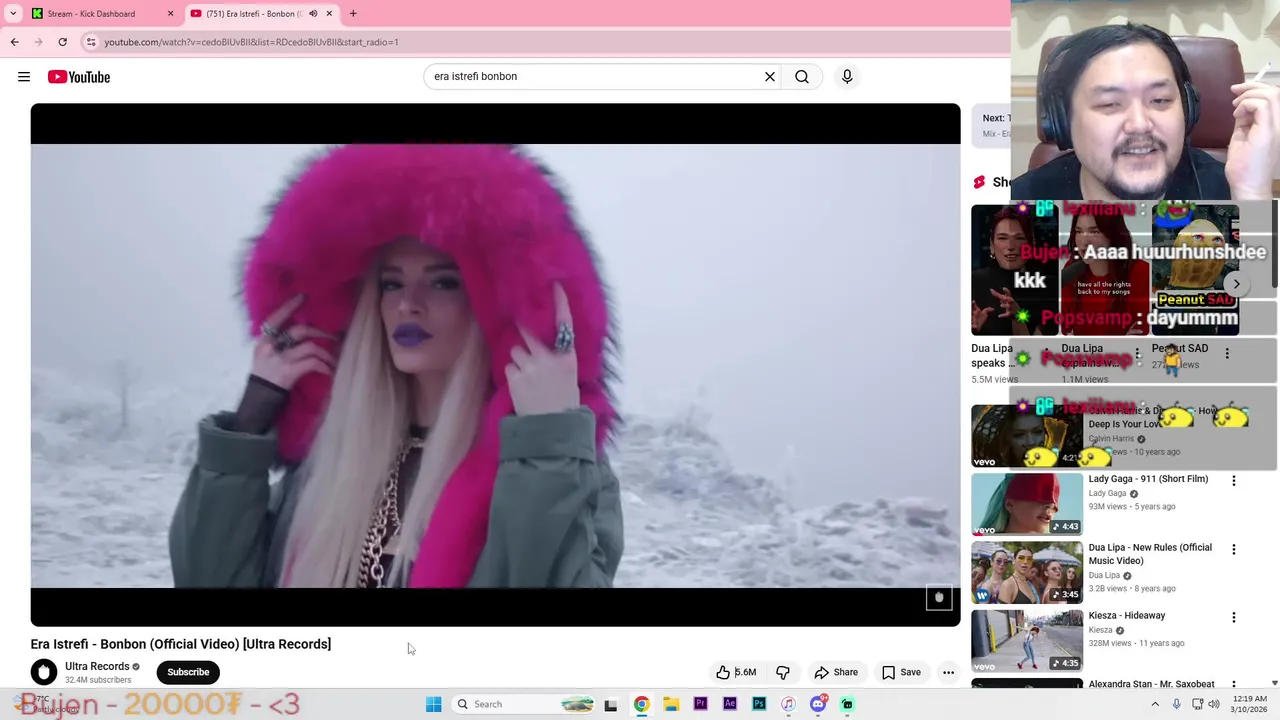Launch Photoshop from taskbar

[x=759, y=704]
